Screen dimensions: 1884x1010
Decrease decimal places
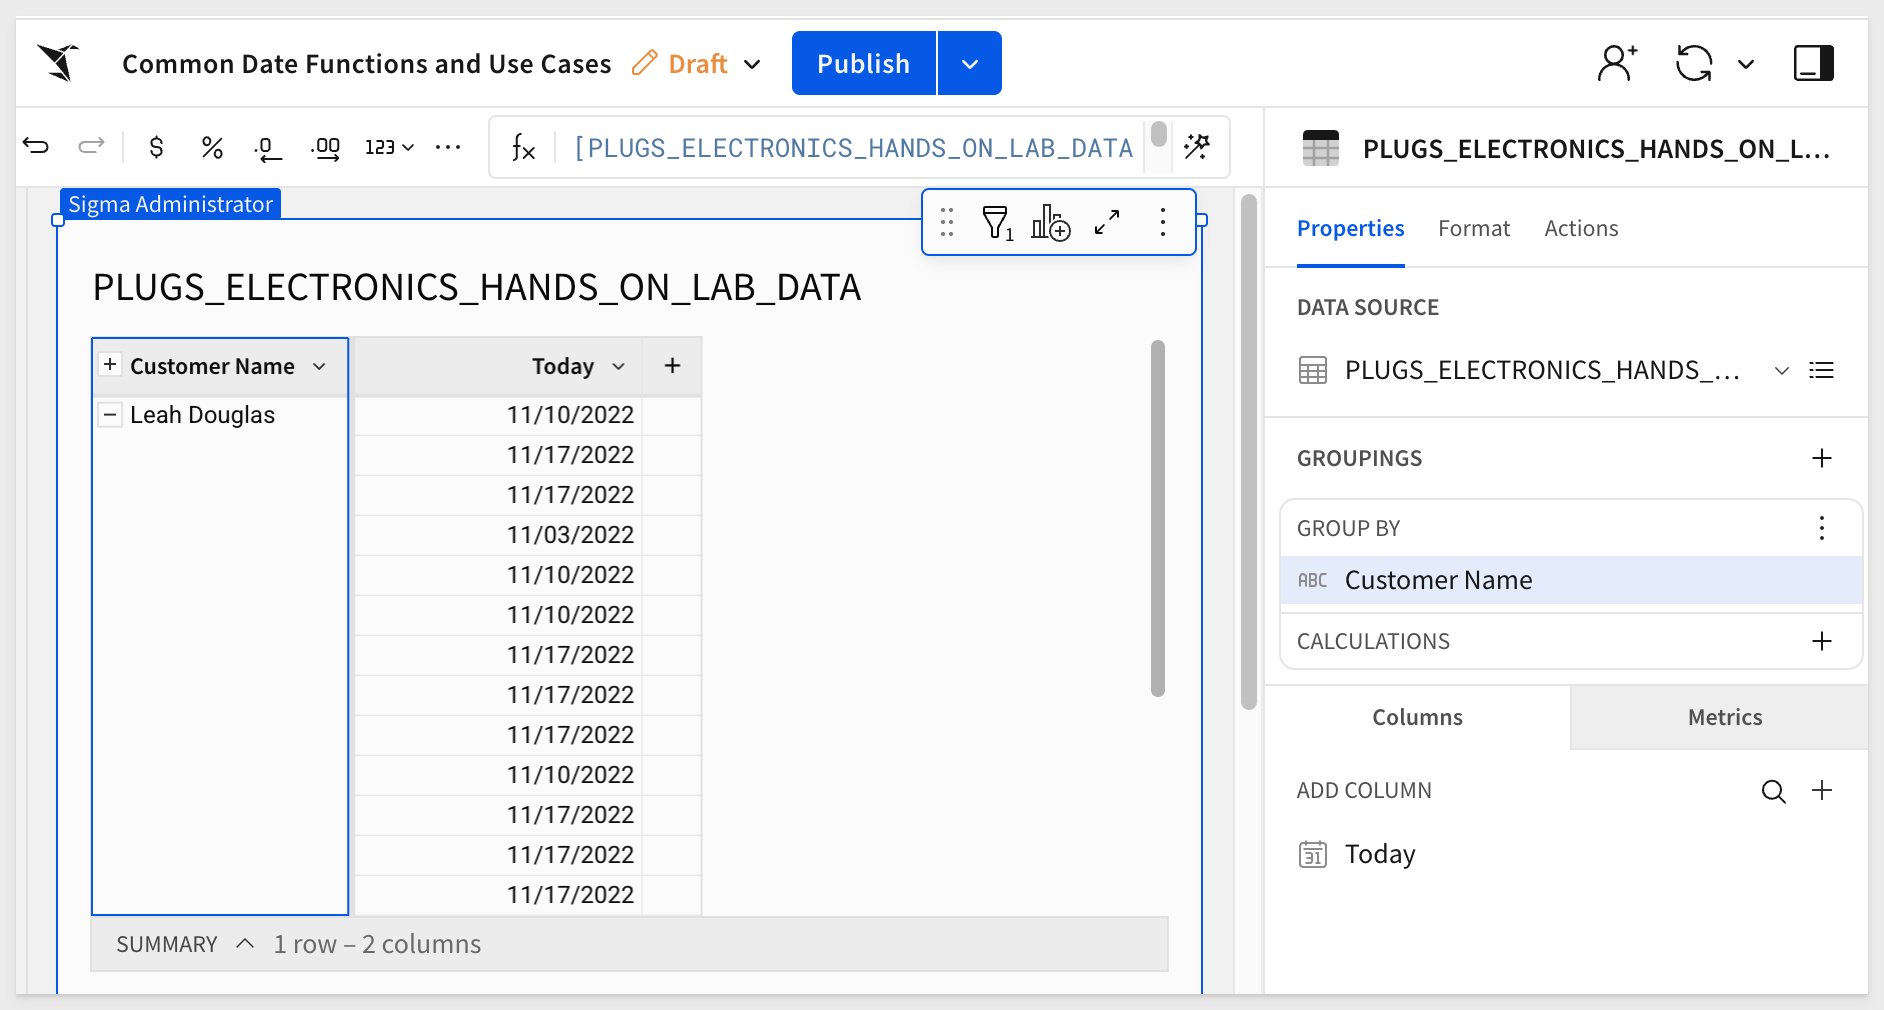click(267, 149)
